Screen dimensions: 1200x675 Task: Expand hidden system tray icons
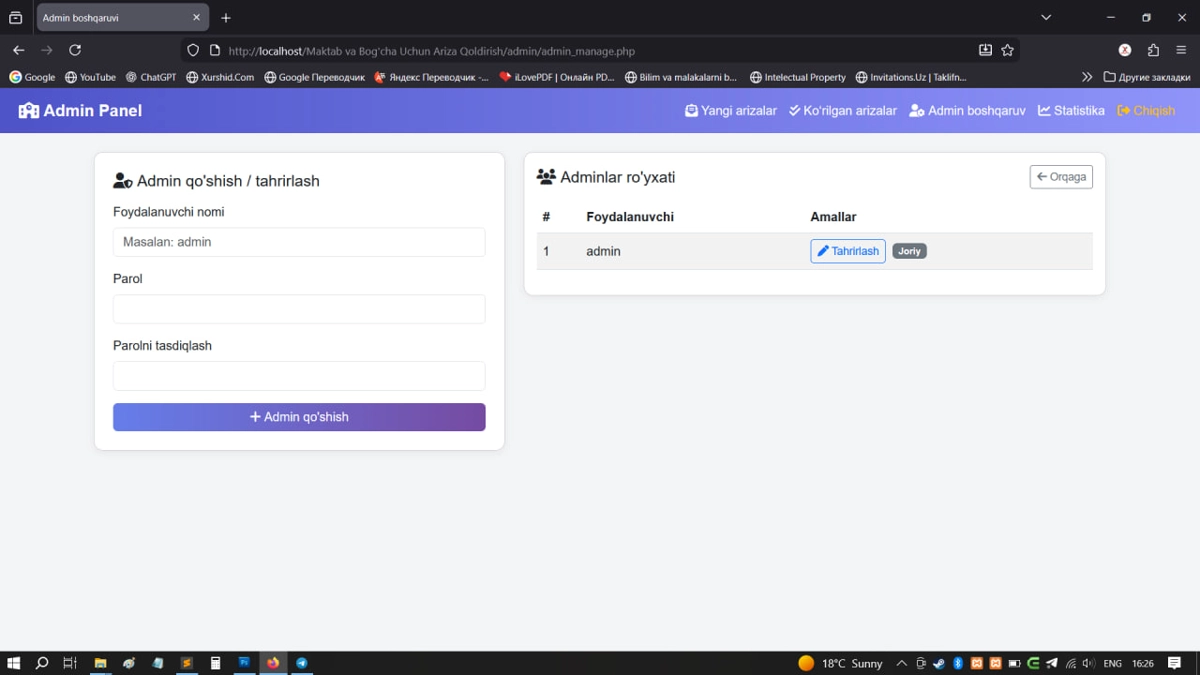901,663
